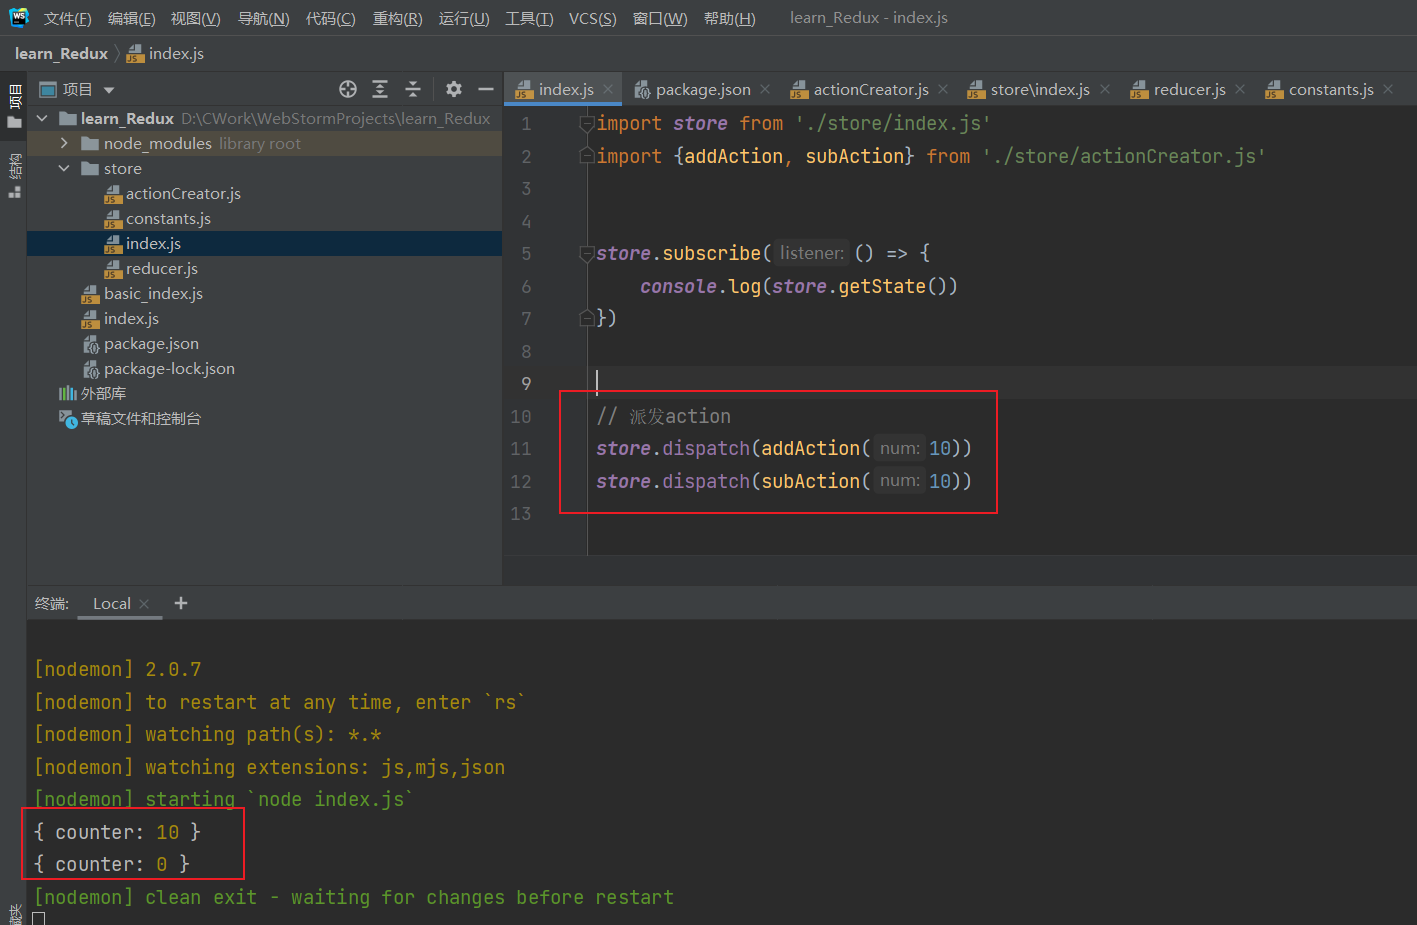Hide the project panel with minus icon
This screenshot has width=1417, height=925.
[x=486, y=89]
